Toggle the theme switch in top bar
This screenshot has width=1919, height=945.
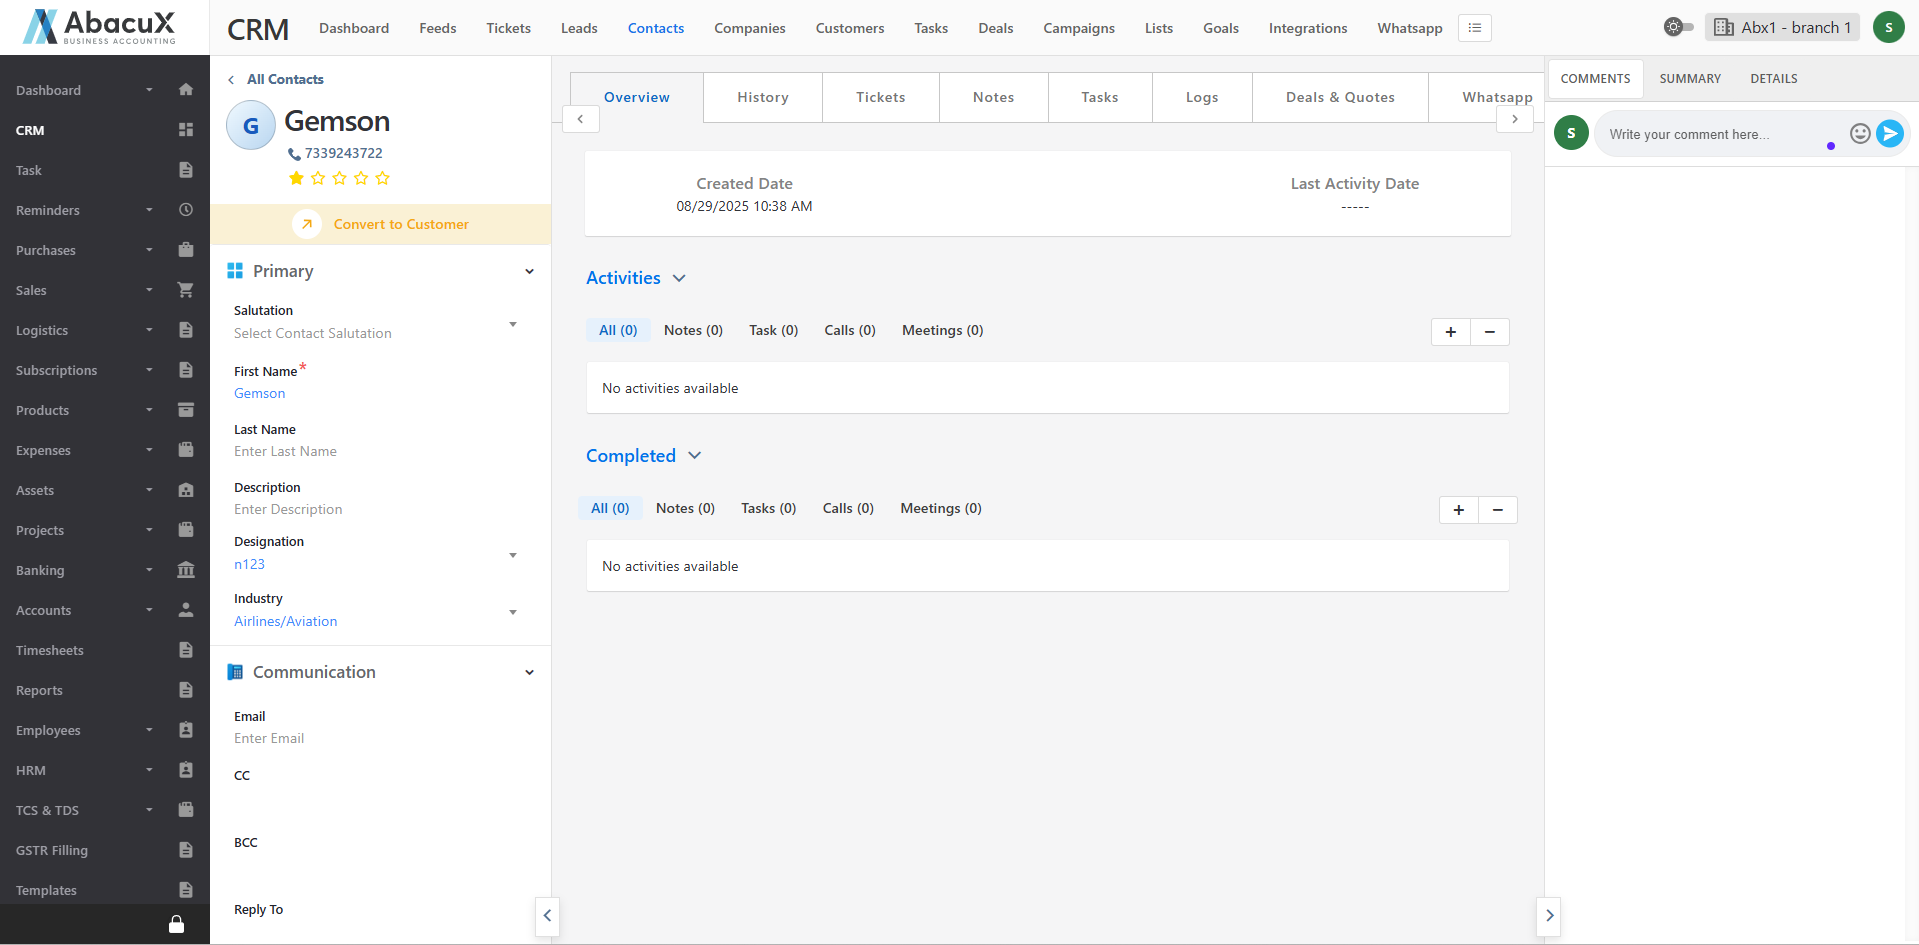coord(1678,27)
